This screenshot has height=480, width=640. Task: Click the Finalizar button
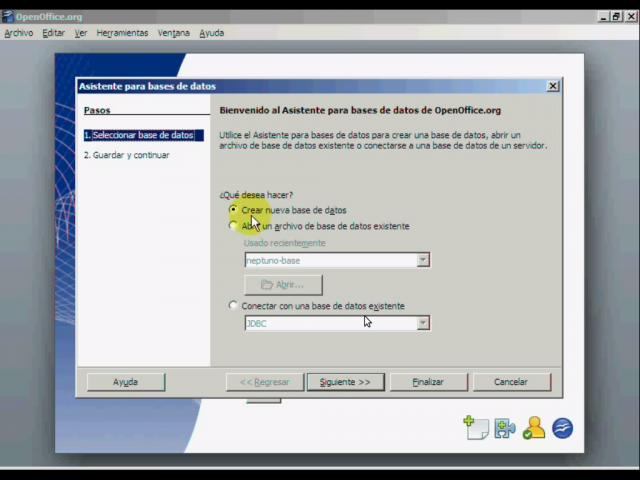[428, 382]
